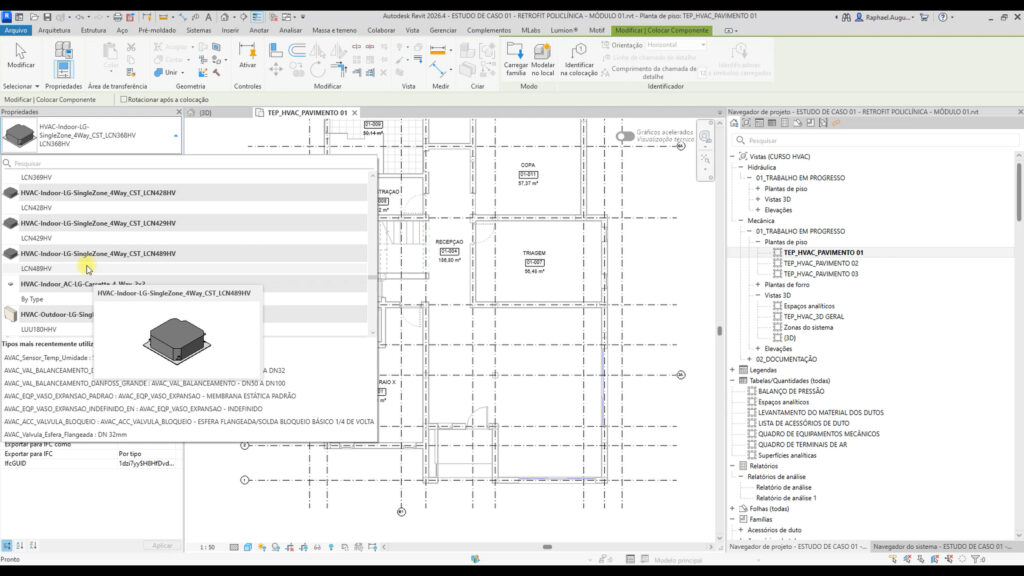Image resolution: width=1024 pixels, height=576 pixels.
Task: Switch to the Gerenciar ribbon tab
Action: [x=443, y=30]
